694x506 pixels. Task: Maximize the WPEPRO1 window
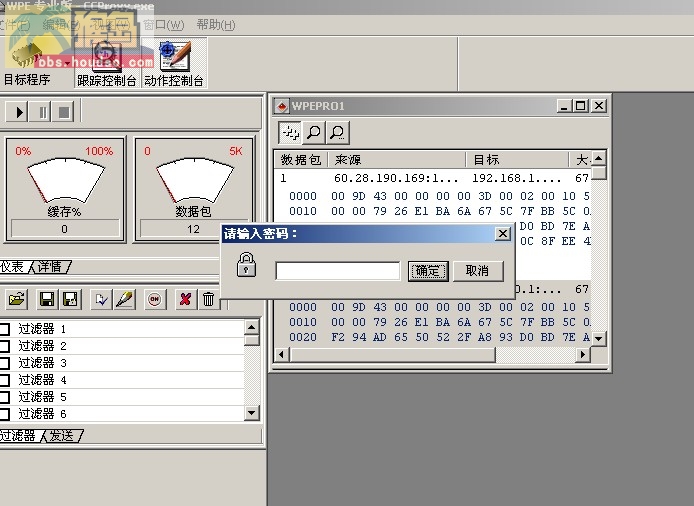click(580, 106)
